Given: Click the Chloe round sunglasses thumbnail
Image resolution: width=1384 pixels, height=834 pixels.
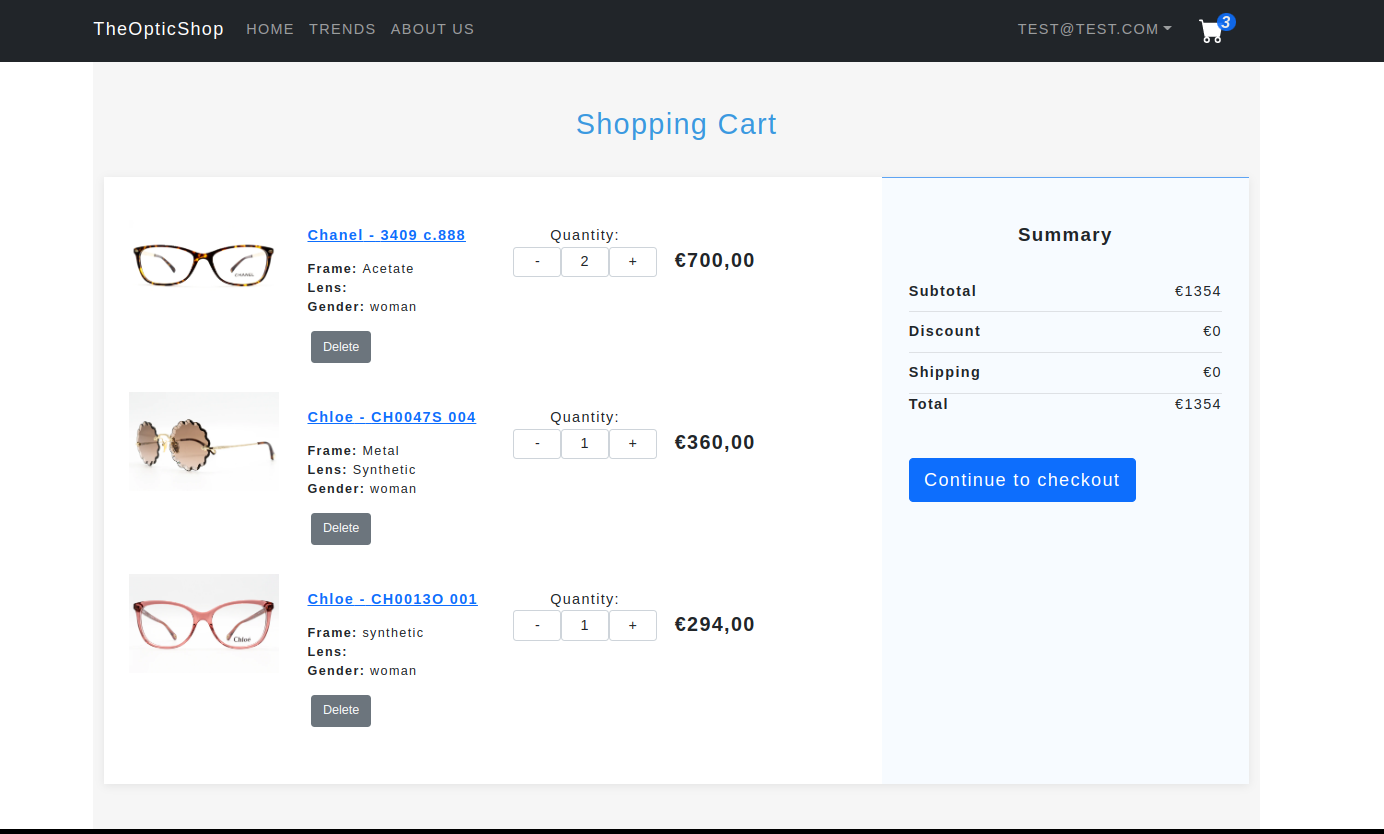Looking at the screenshot, I should point(204,442).
